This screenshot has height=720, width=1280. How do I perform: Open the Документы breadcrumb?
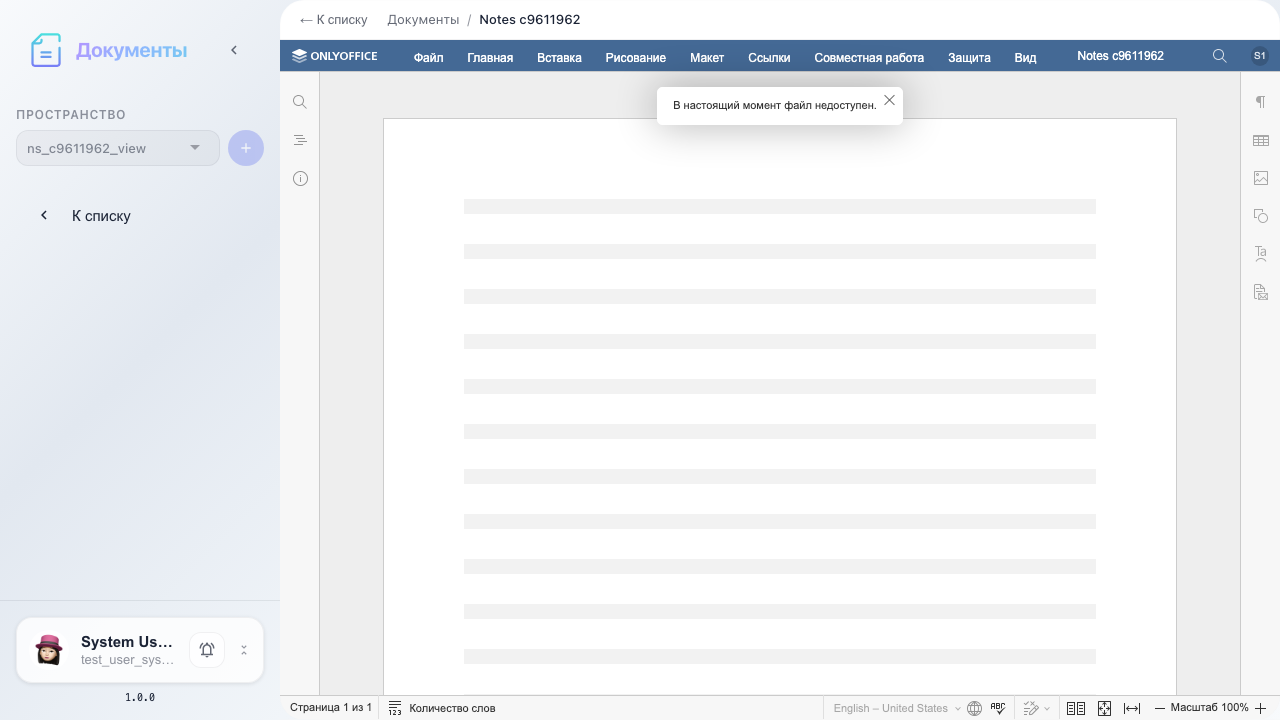pos(423,20)
